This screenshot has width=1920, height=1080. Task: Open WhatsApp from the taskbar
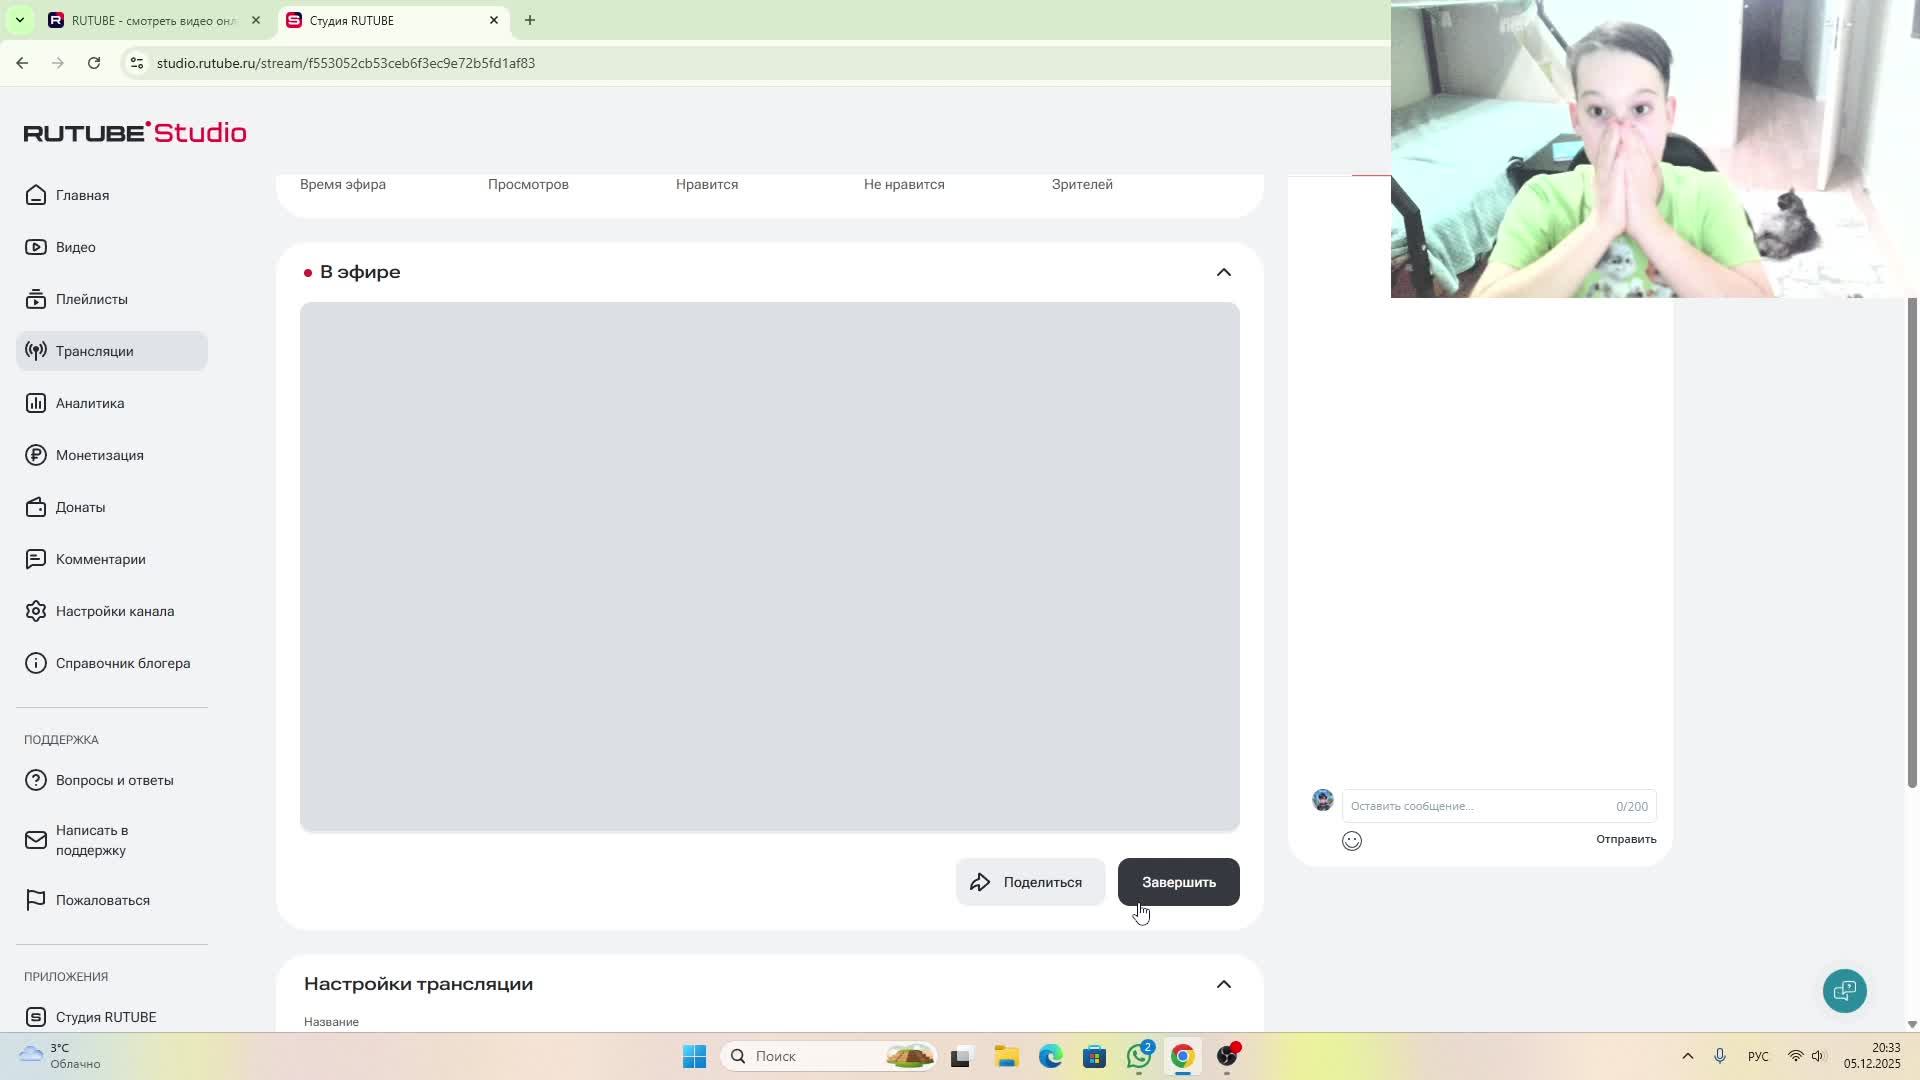[1138, 1056]
